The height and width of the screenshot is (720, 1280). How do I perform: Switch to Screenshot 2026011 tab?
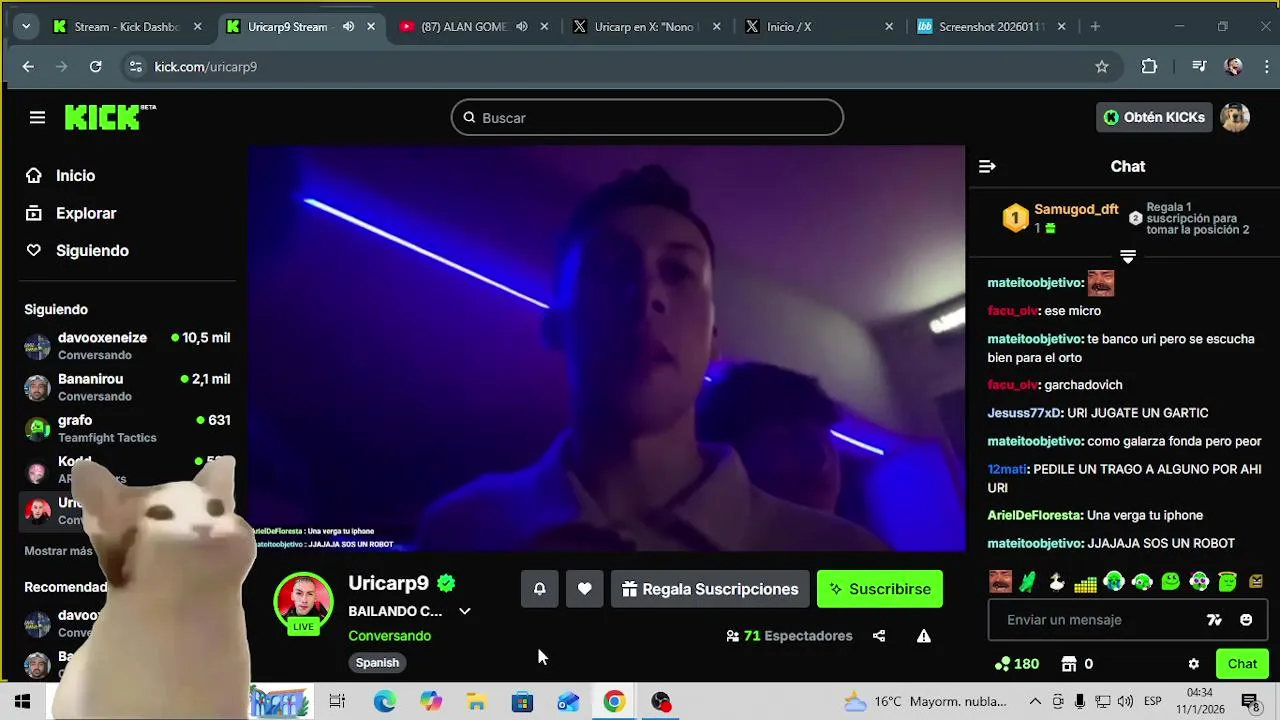(x=990, y=27)
